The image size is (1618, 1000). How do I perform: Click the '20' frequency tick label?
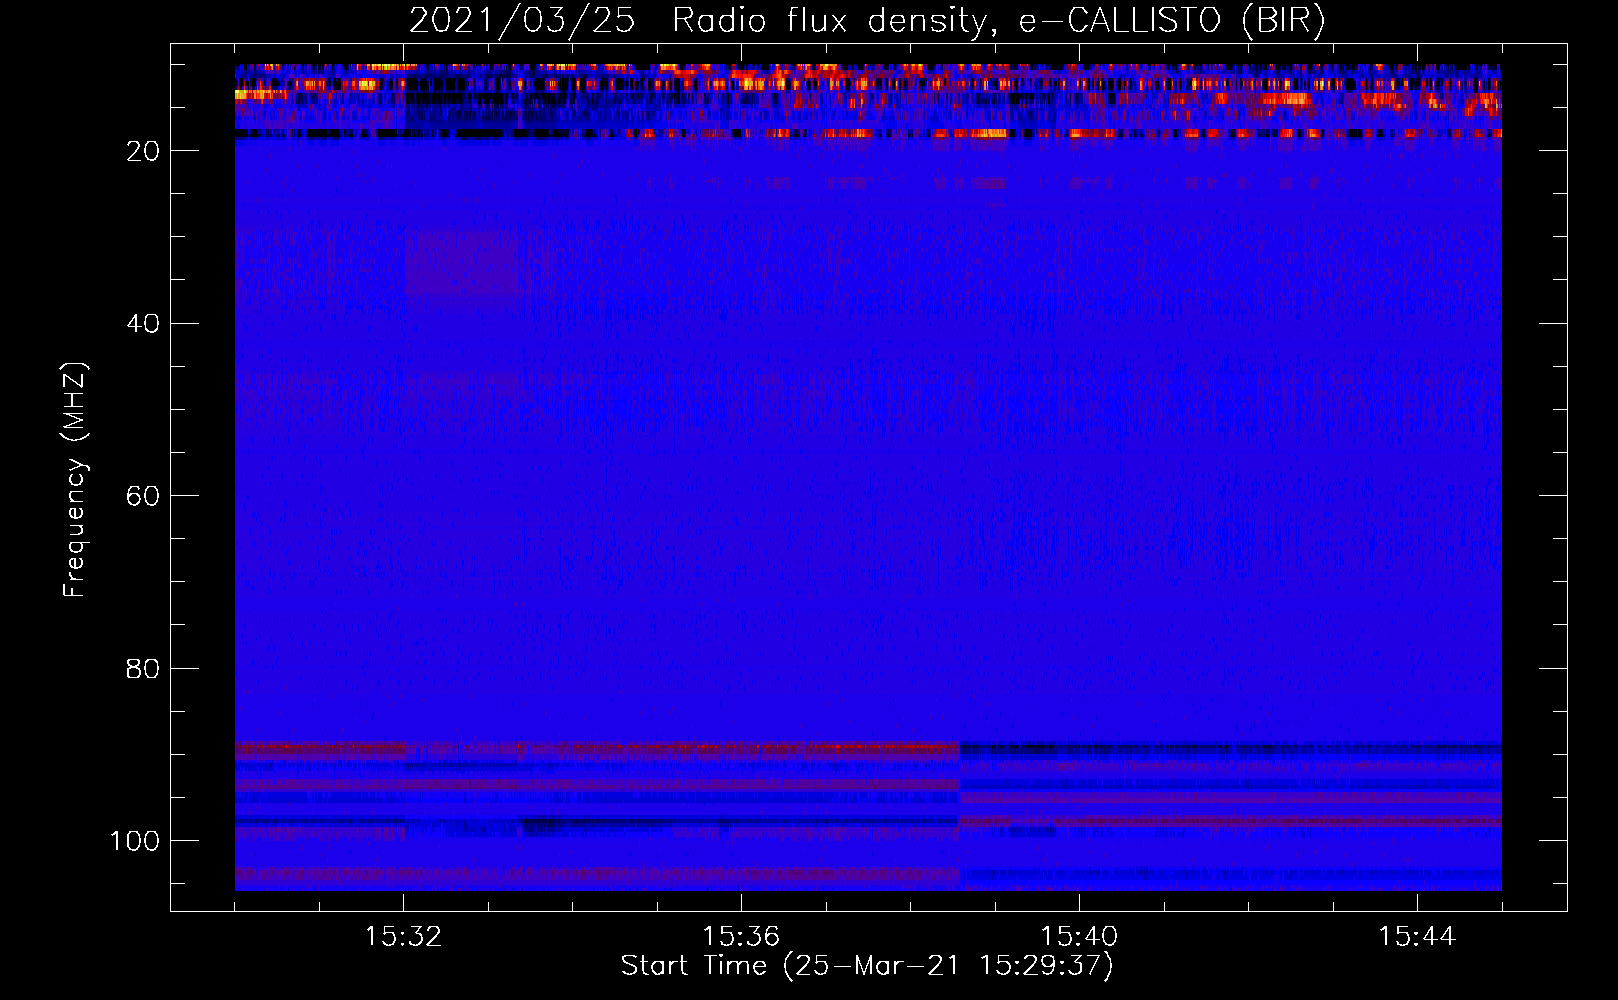(x=143, y=151)
